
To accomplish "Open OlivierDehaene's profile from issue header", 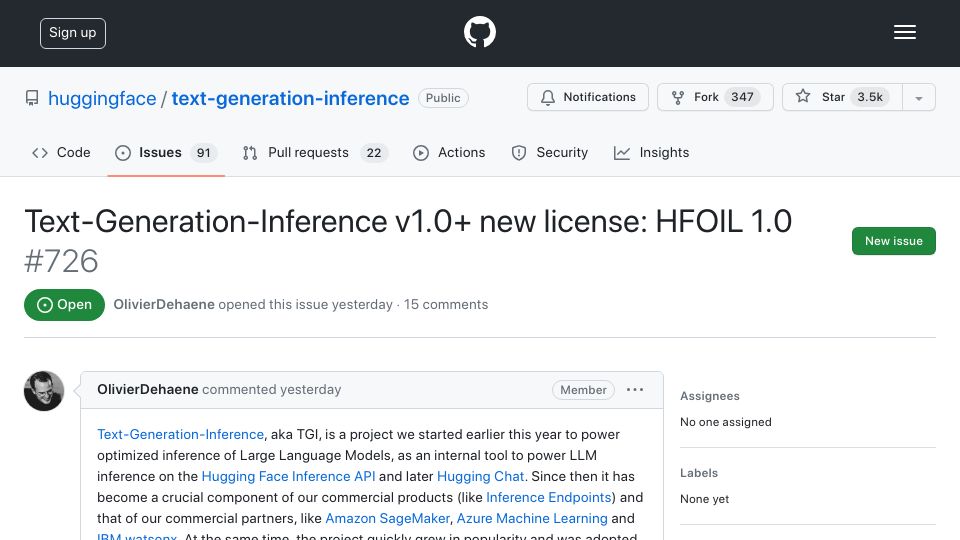I will [164, 304].
